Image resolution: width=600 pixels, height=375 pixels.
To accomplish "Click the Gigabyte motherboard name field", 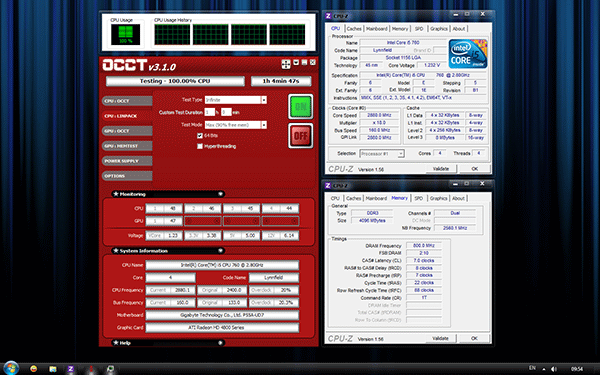I will [222, 315].
